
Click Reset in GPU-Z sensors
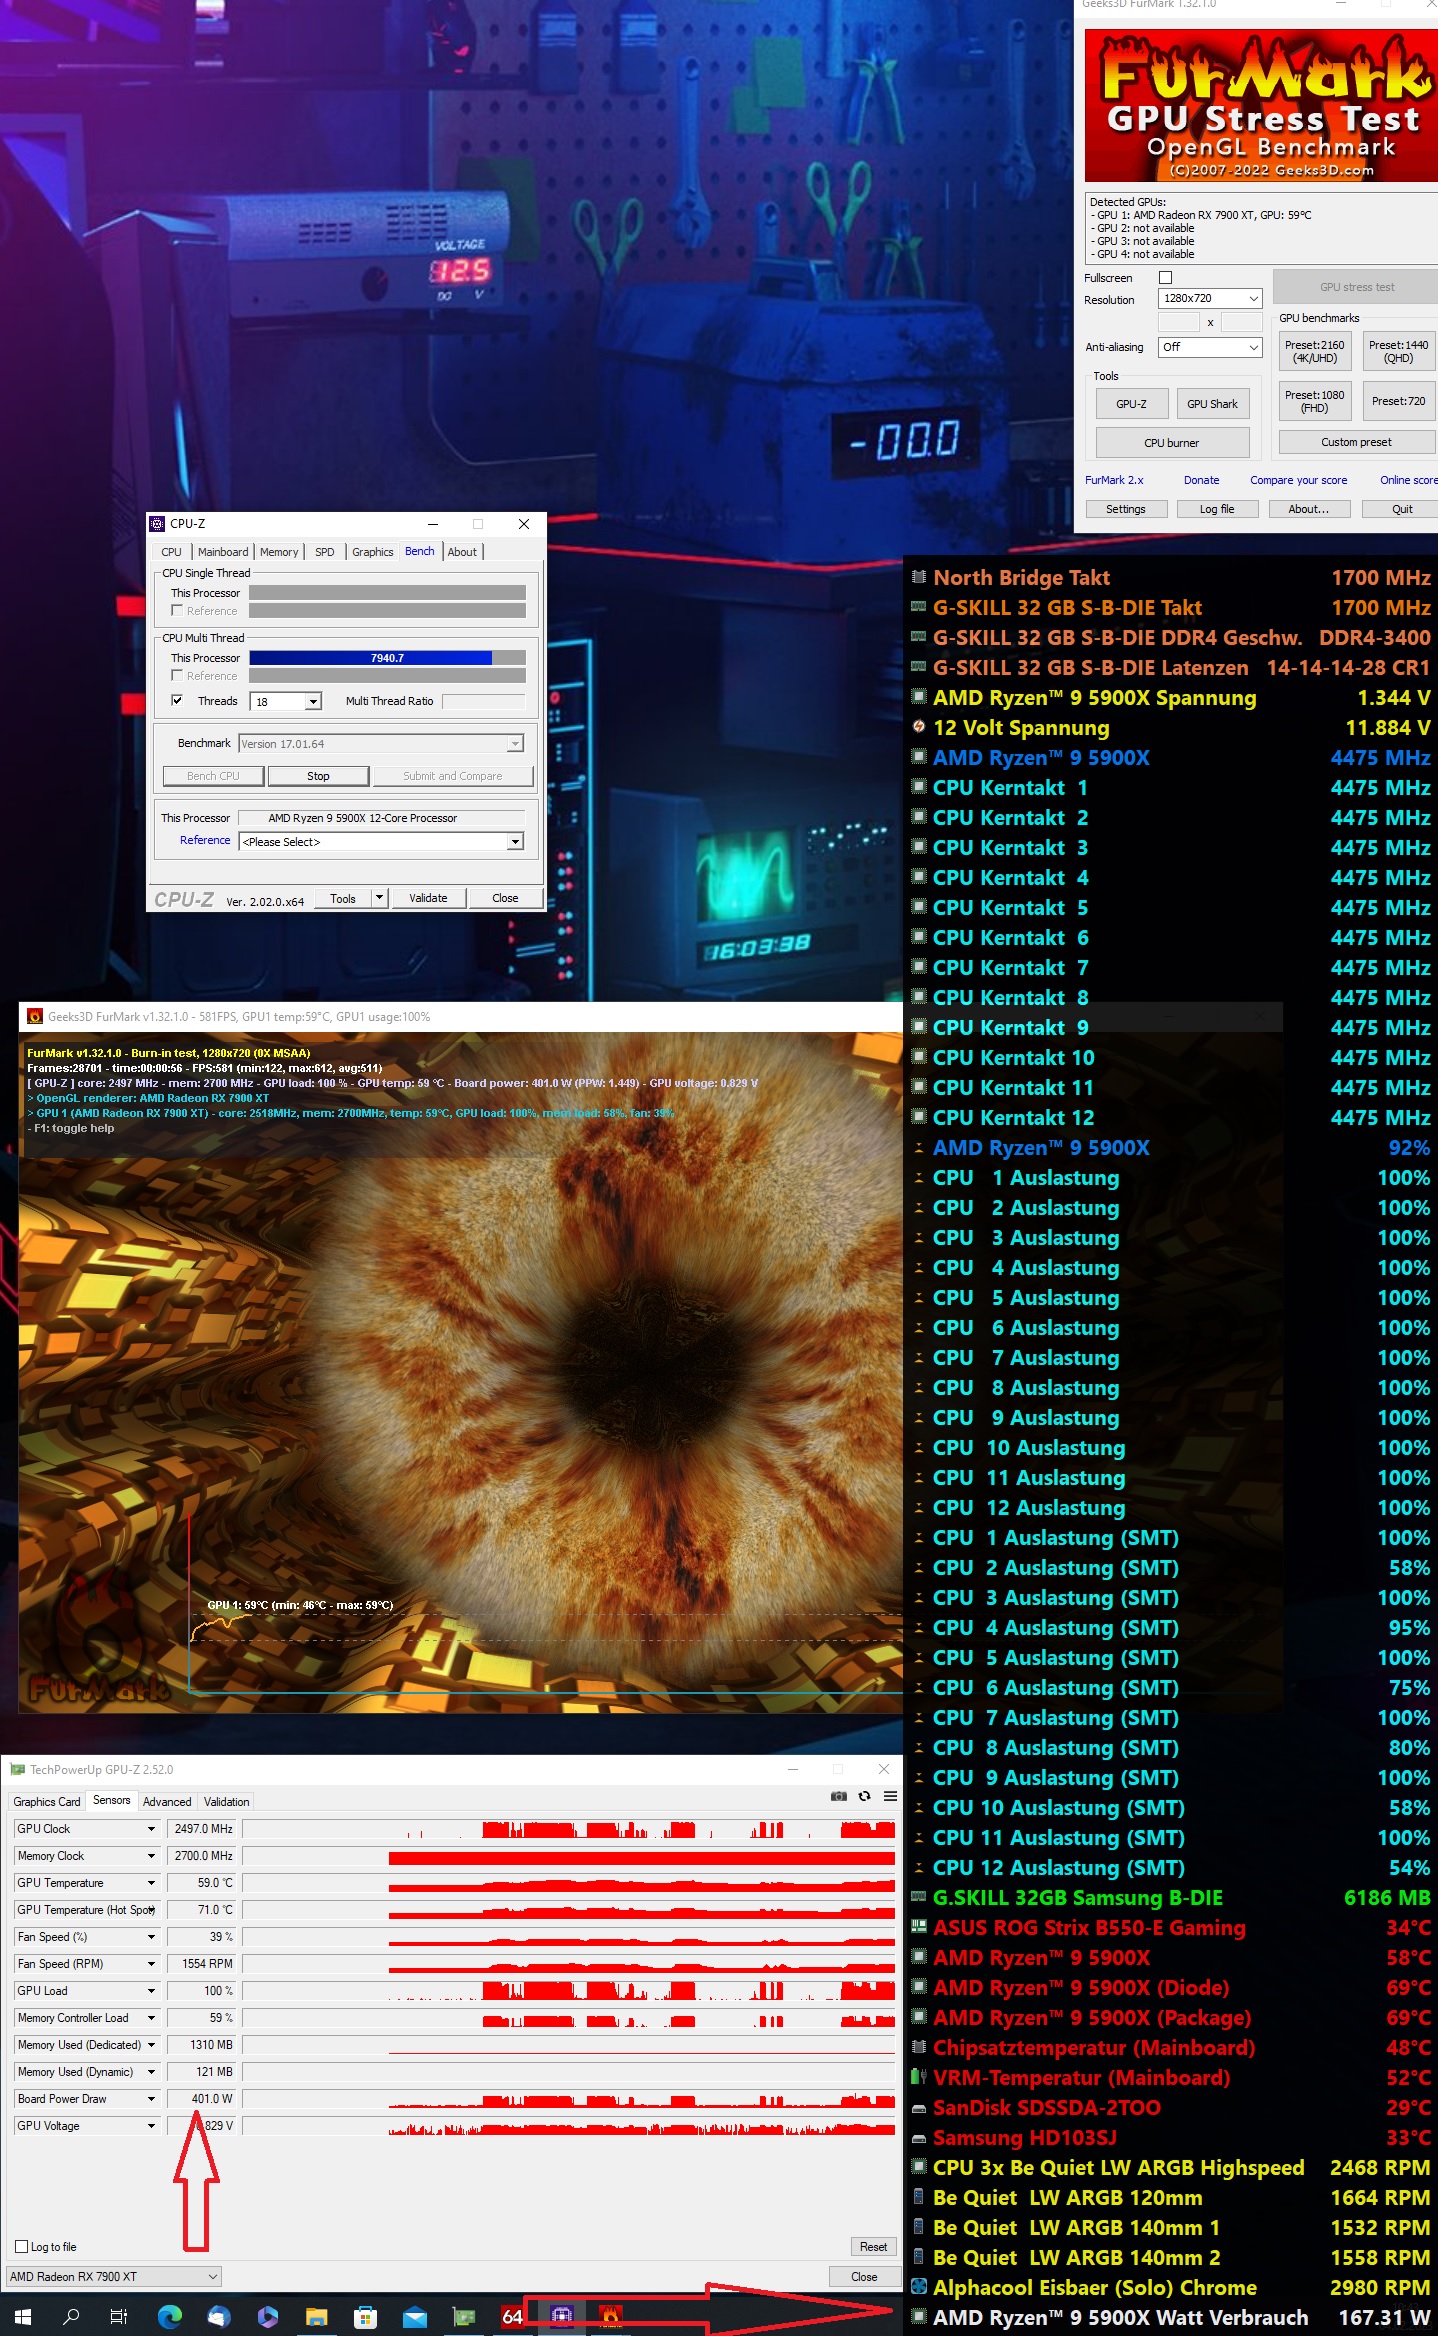click(x=873, y=2246)
